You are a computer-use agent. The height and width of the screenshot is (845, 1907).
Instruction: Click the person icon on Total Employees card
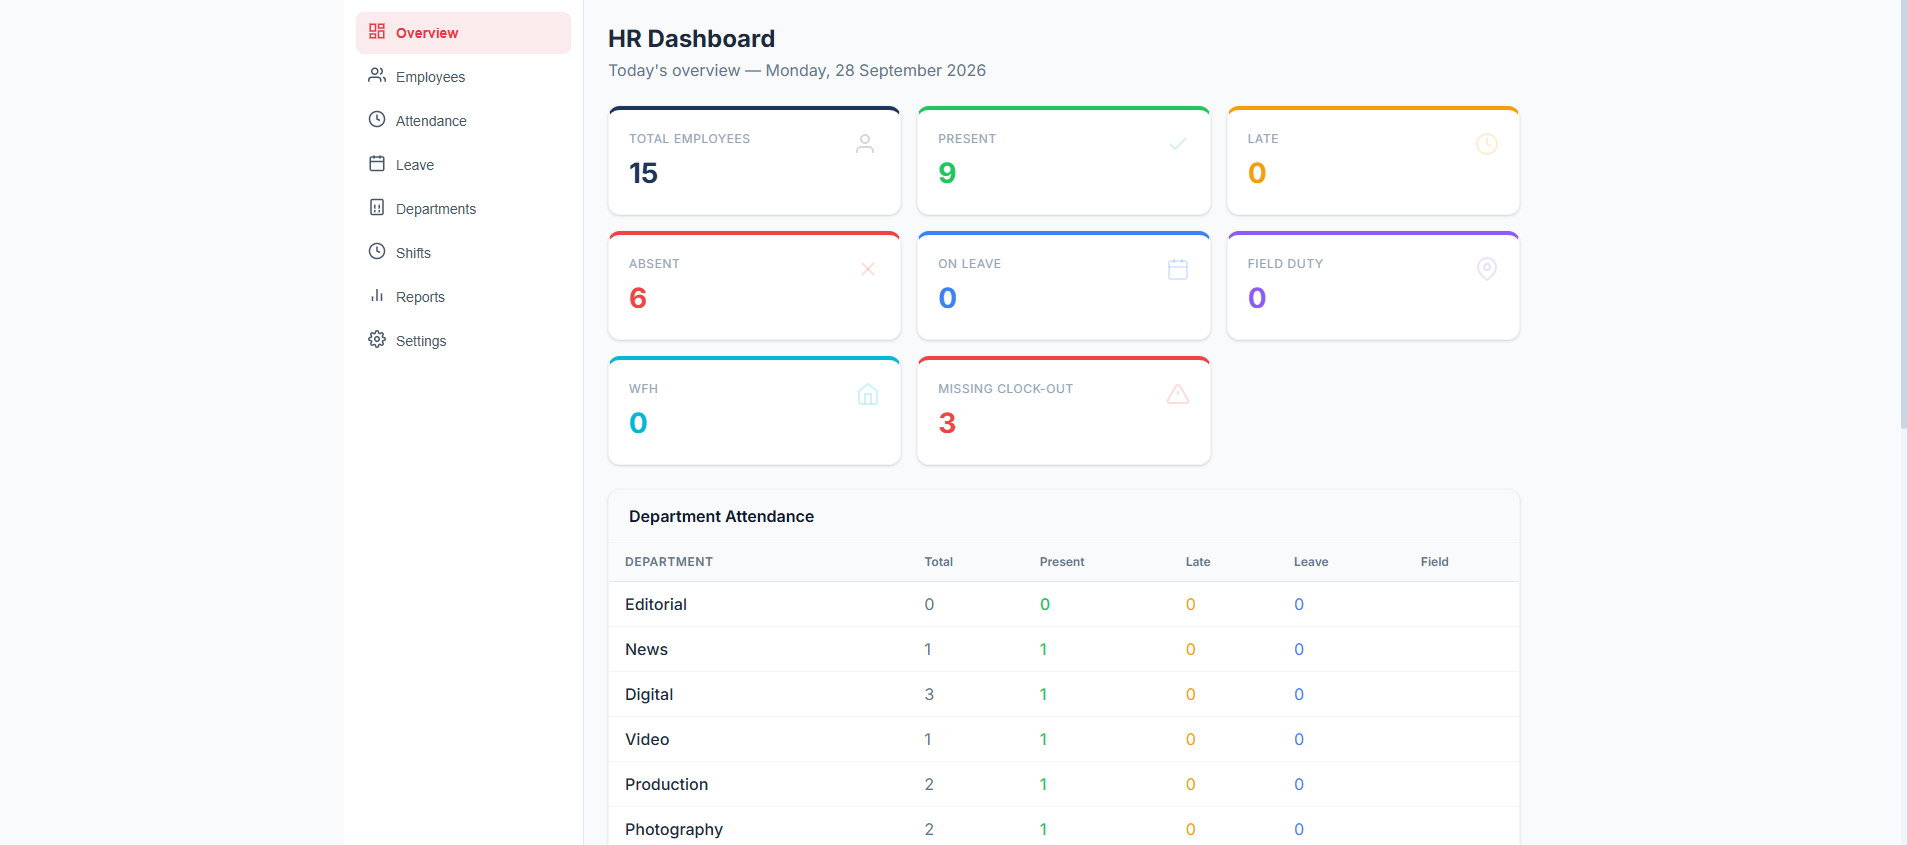tap(865, 144)
